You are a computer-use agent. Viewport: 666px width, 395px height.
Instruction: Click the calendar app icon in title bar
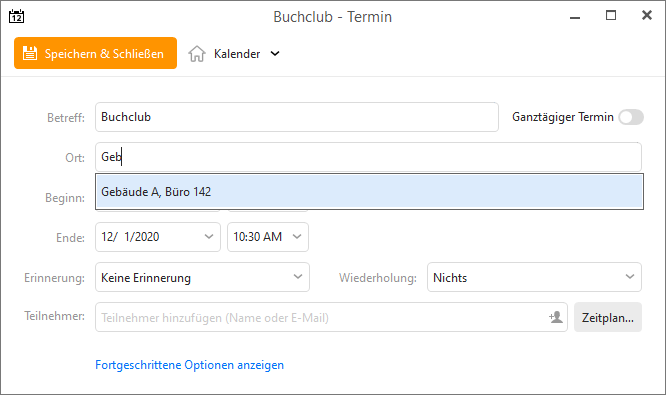tap(17, 17)
